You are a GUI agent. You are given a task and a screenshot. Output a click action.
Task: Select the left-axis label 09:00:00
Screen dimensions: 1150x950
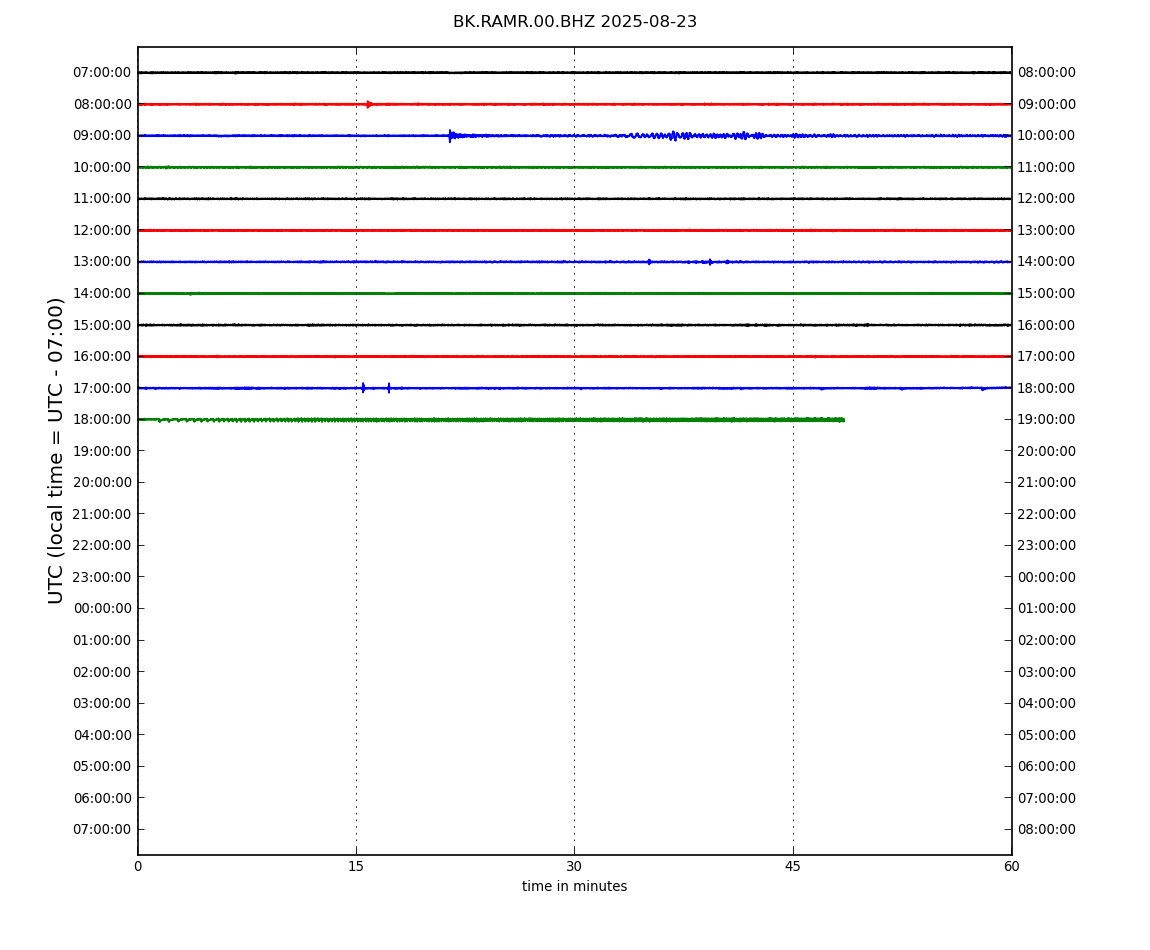103,136
